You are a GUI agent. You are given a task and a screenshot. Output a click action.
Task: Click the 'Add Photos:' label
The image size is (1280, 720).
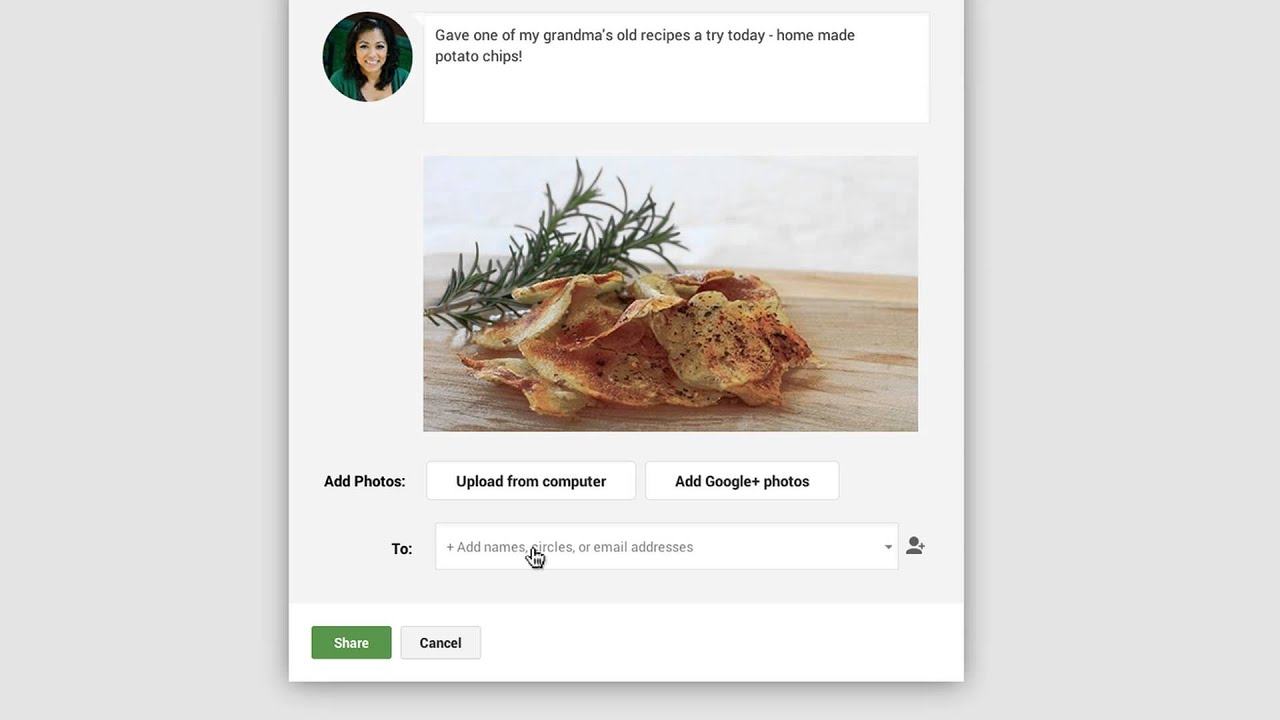[364, 481]
